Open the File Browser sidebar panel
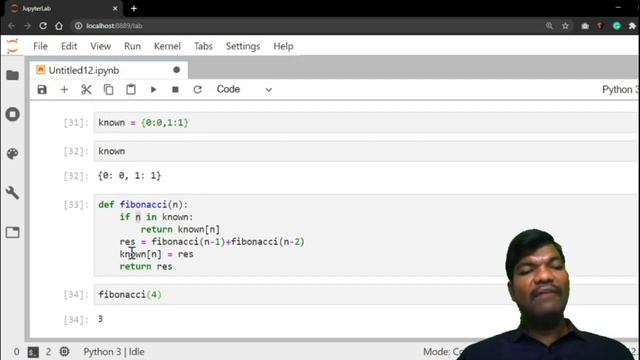The width and height of the screenshot is (640, 360). [x=13, y=75]
